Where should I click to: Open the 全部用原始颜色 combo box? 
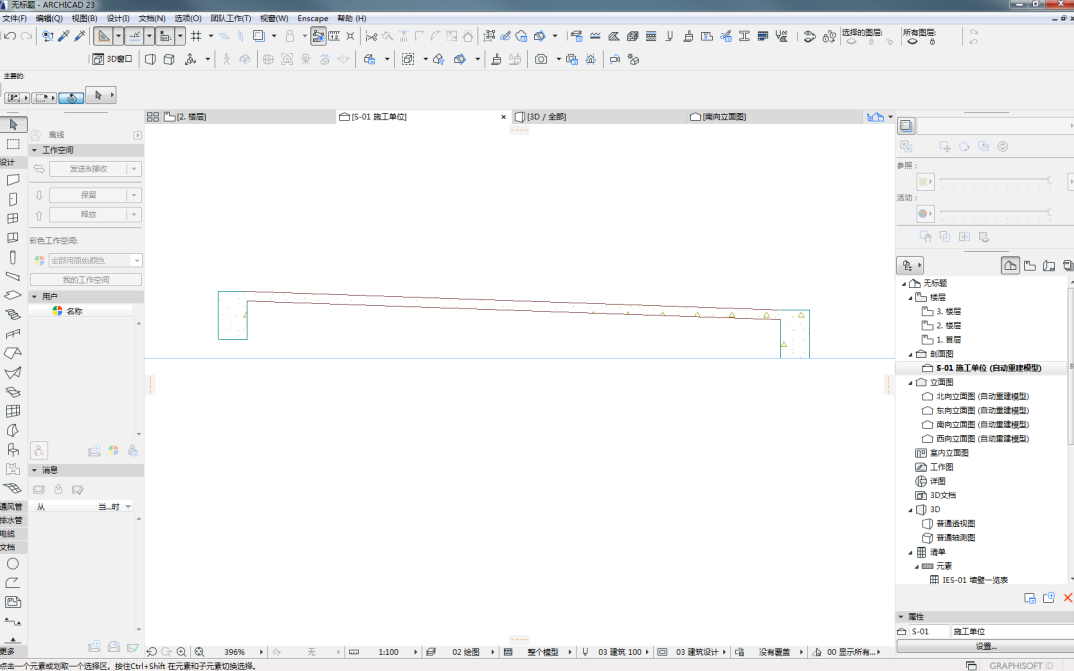pyautogui.click(x=95, y=260)
